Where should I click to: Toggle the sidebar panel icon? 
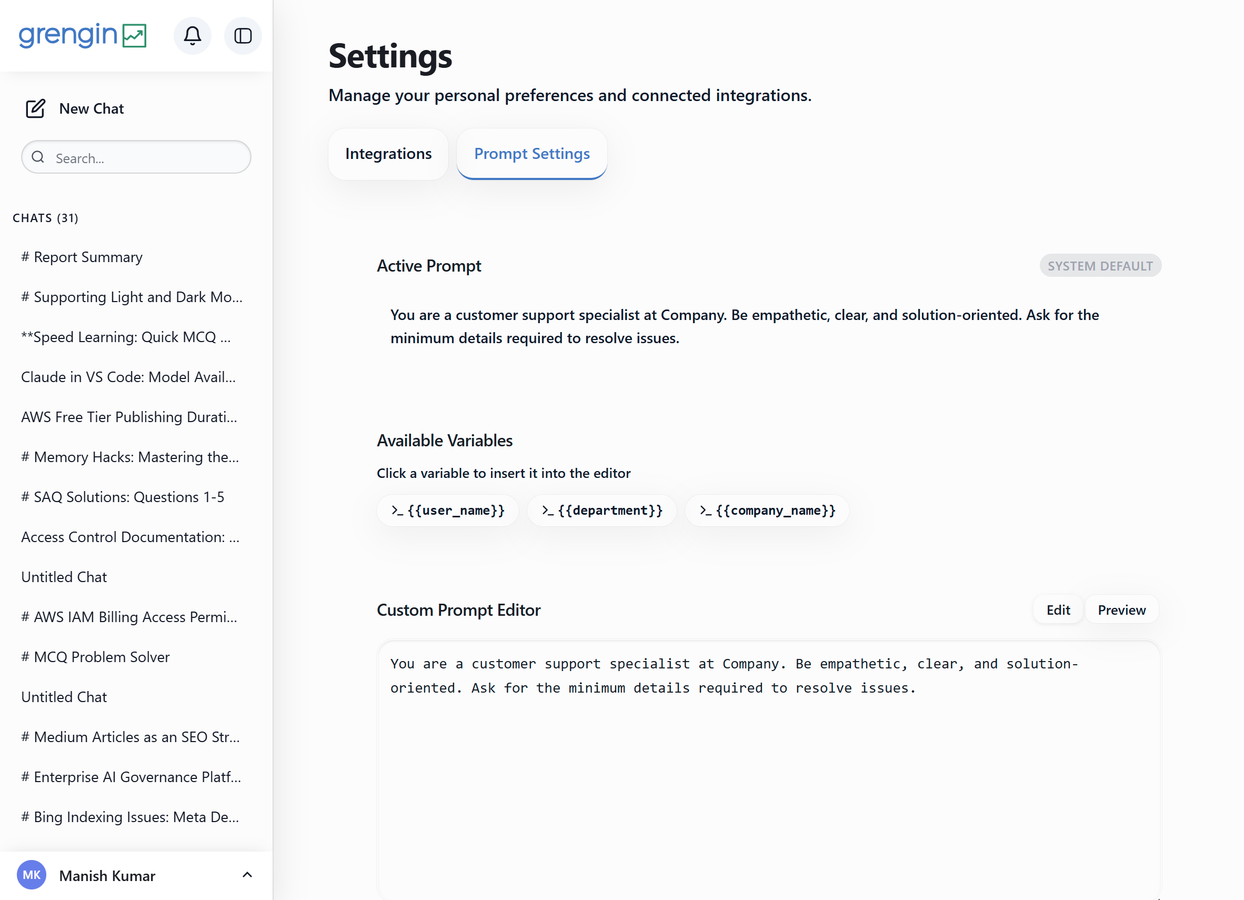coord(243,36)
